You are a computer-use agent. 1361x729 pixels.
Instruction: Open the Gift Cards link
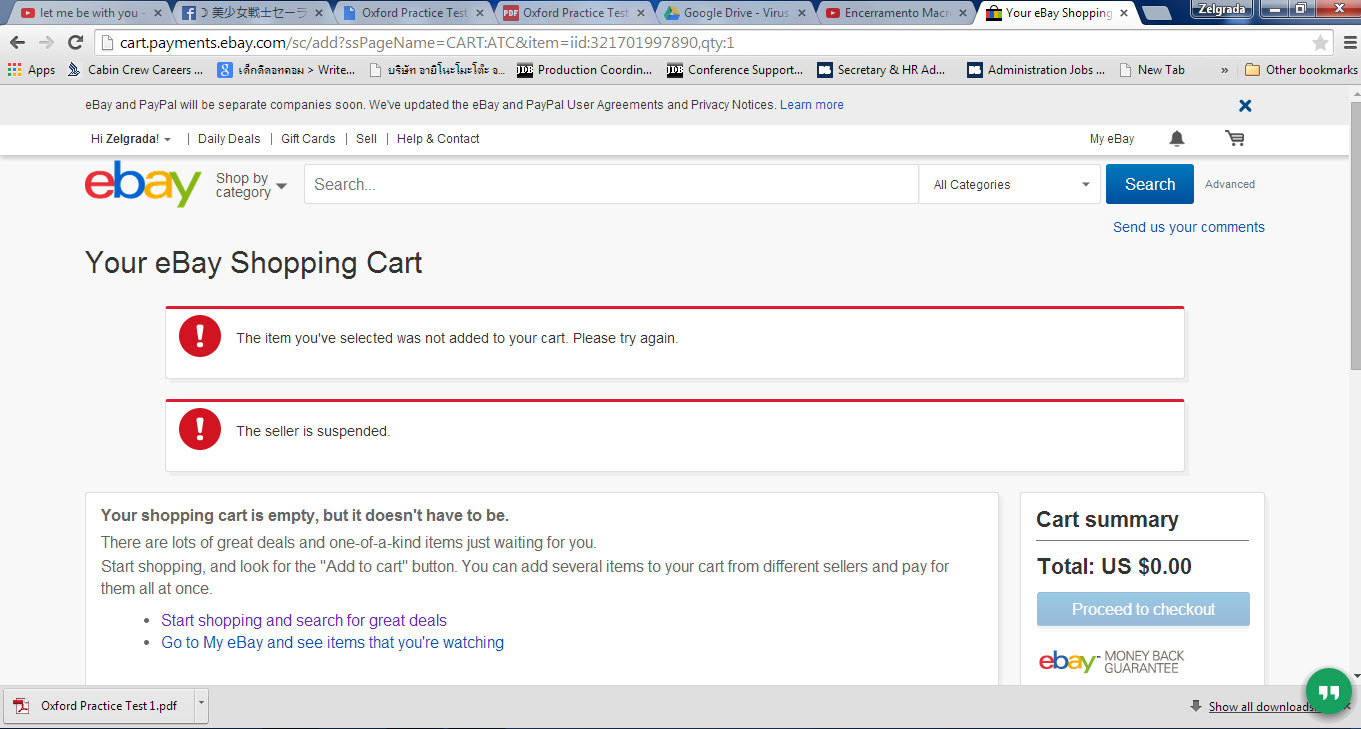(308, 139)
